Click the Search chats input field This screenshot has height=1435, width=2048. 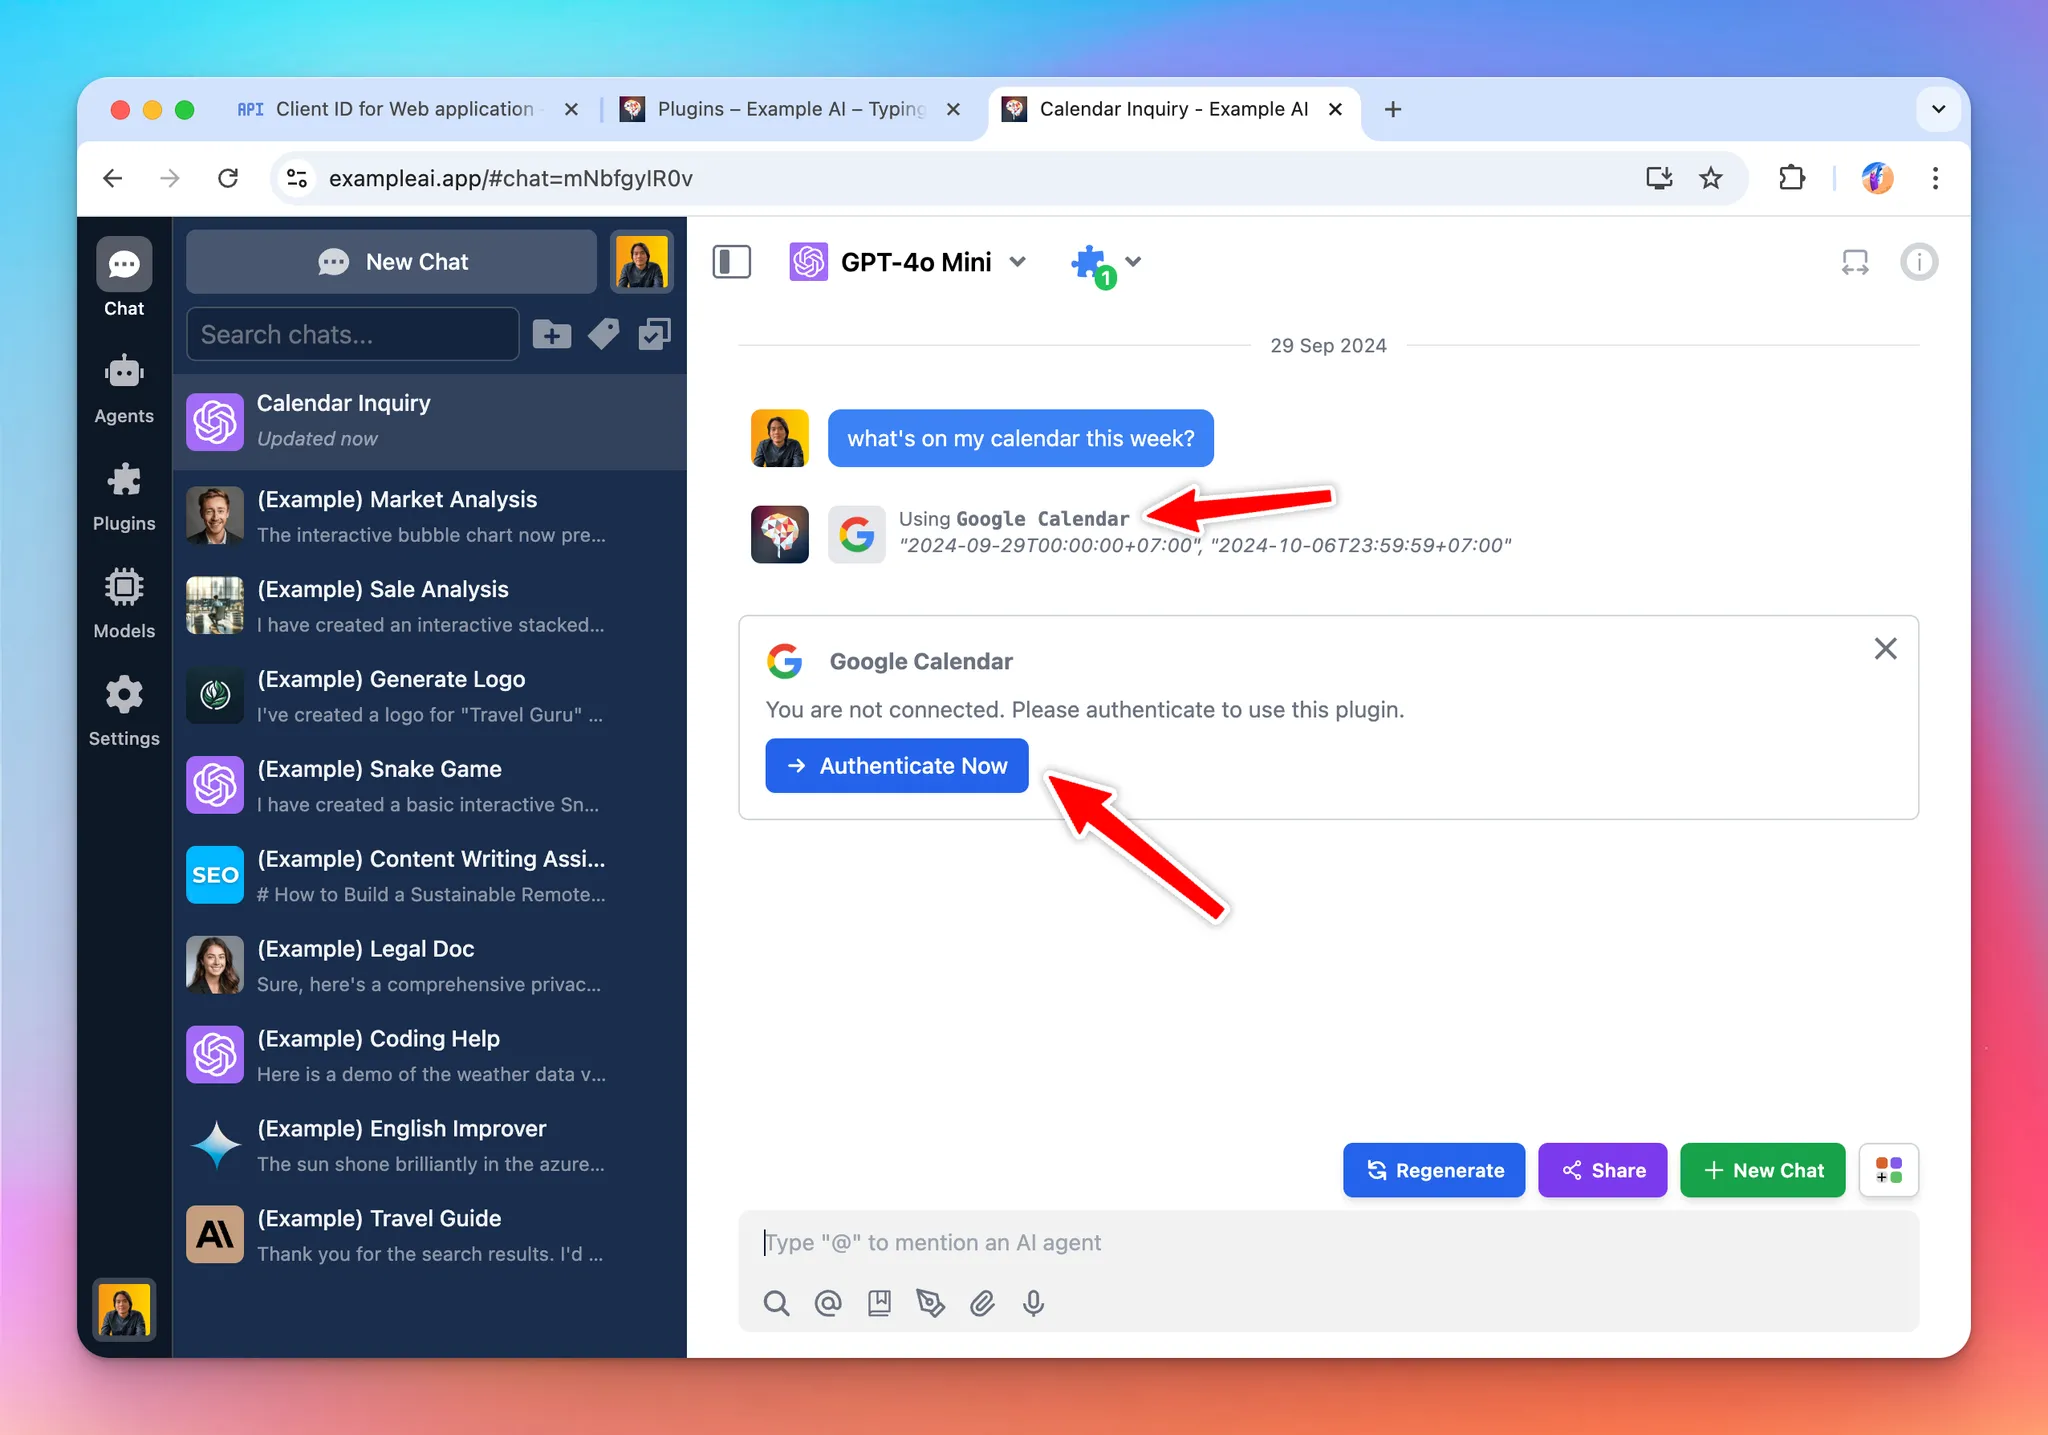coord(351,334)
